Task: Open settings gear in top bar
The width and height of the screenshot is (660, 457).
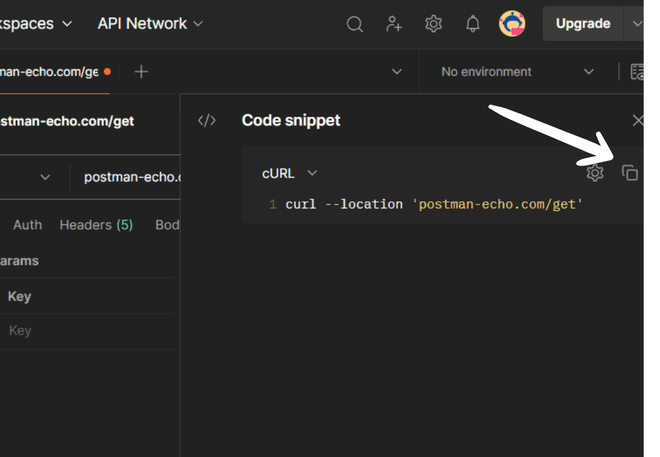Action: [433, 24]
